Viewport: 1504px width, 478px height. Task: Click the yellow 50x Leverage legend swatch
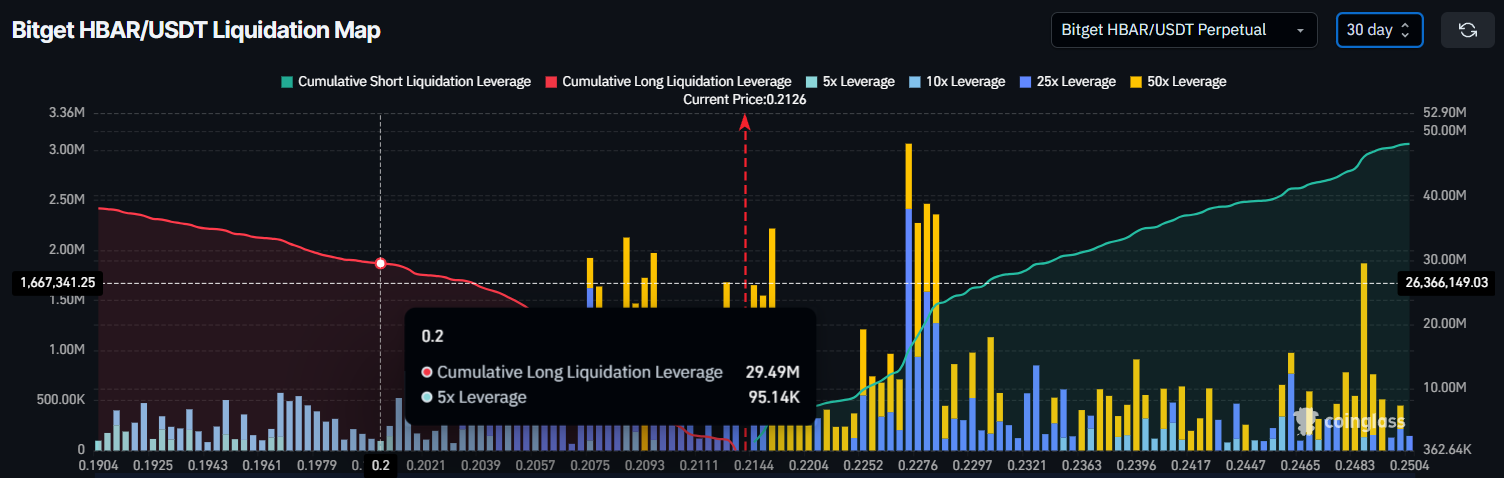tap(1135, 82)
